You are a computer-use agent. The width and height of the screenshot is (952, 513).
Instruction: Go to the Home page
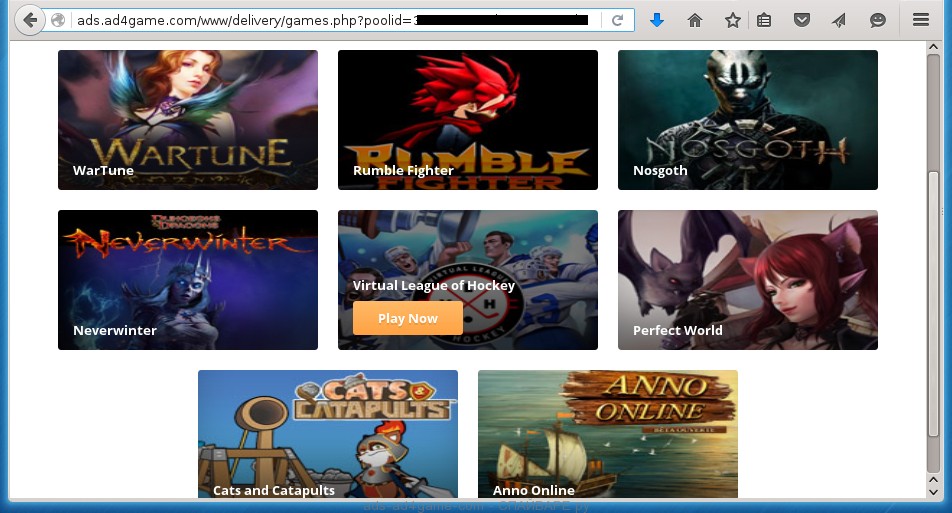(x=695, y=20)
